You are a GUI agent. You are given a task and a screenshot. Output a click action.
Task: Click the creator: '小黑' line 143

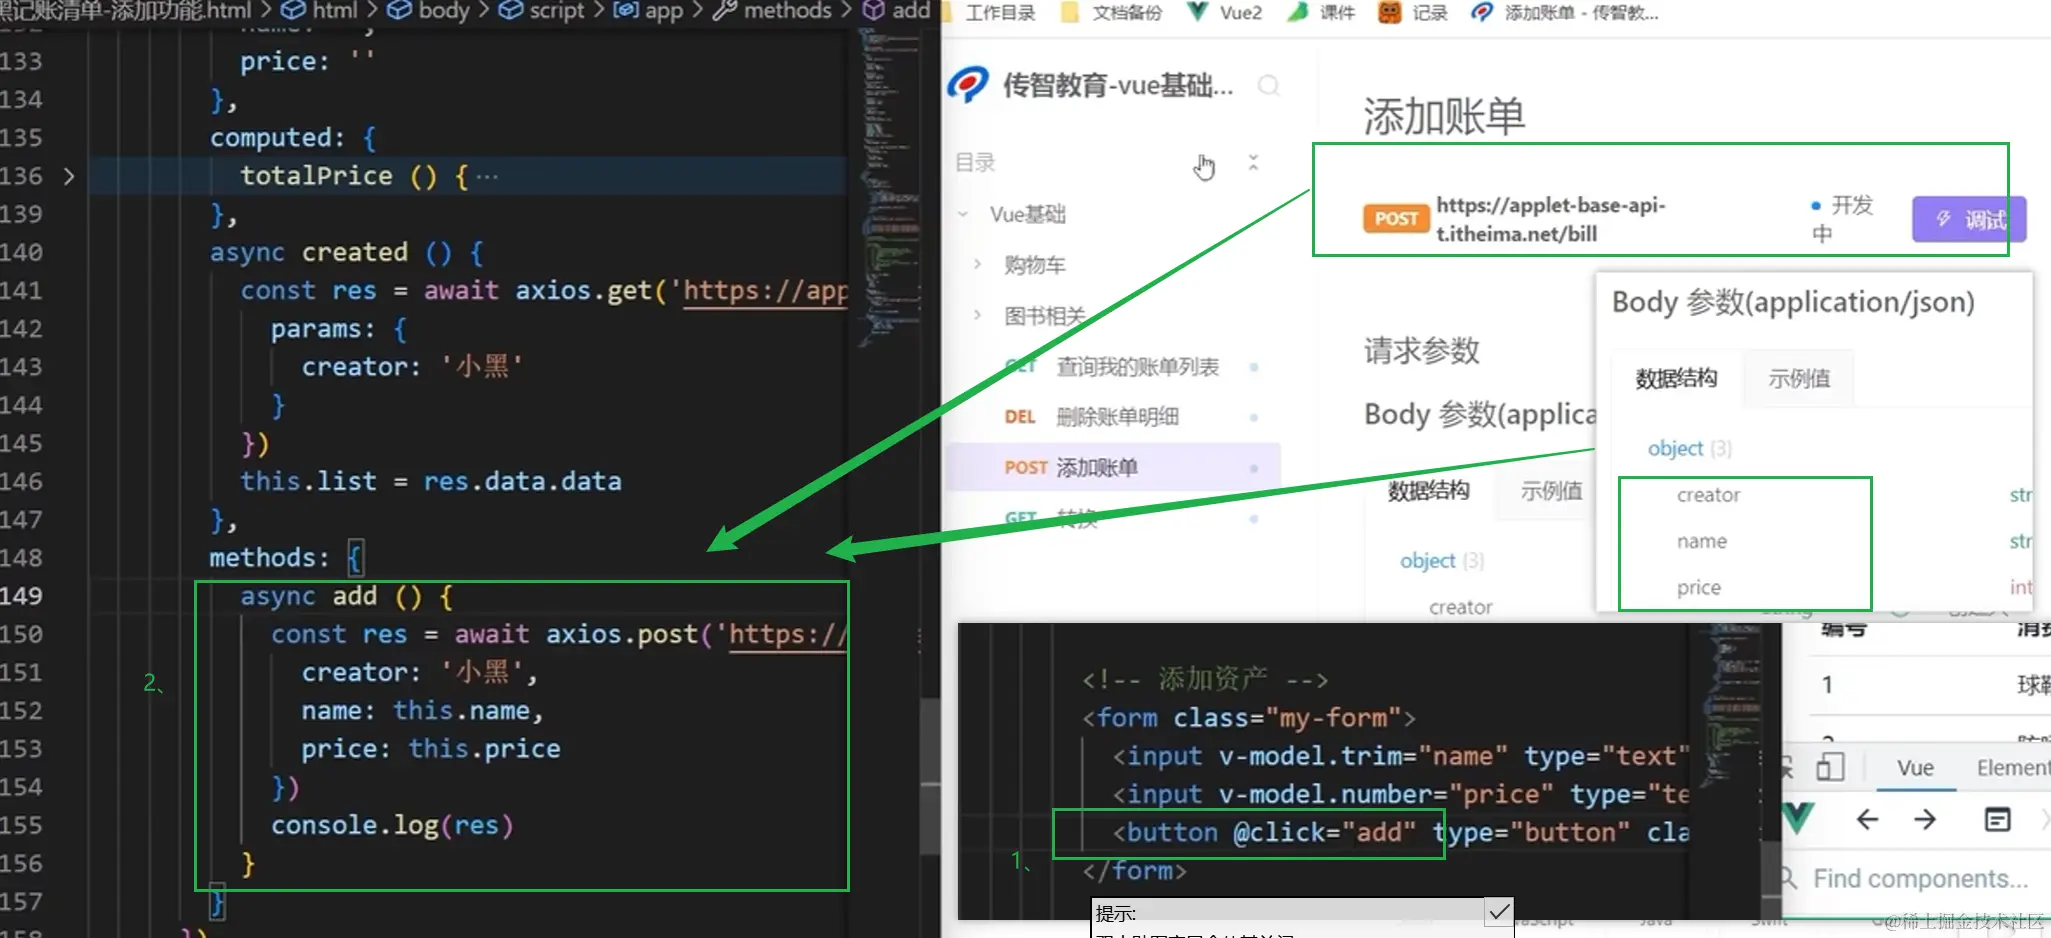click(x=412, y=367)
